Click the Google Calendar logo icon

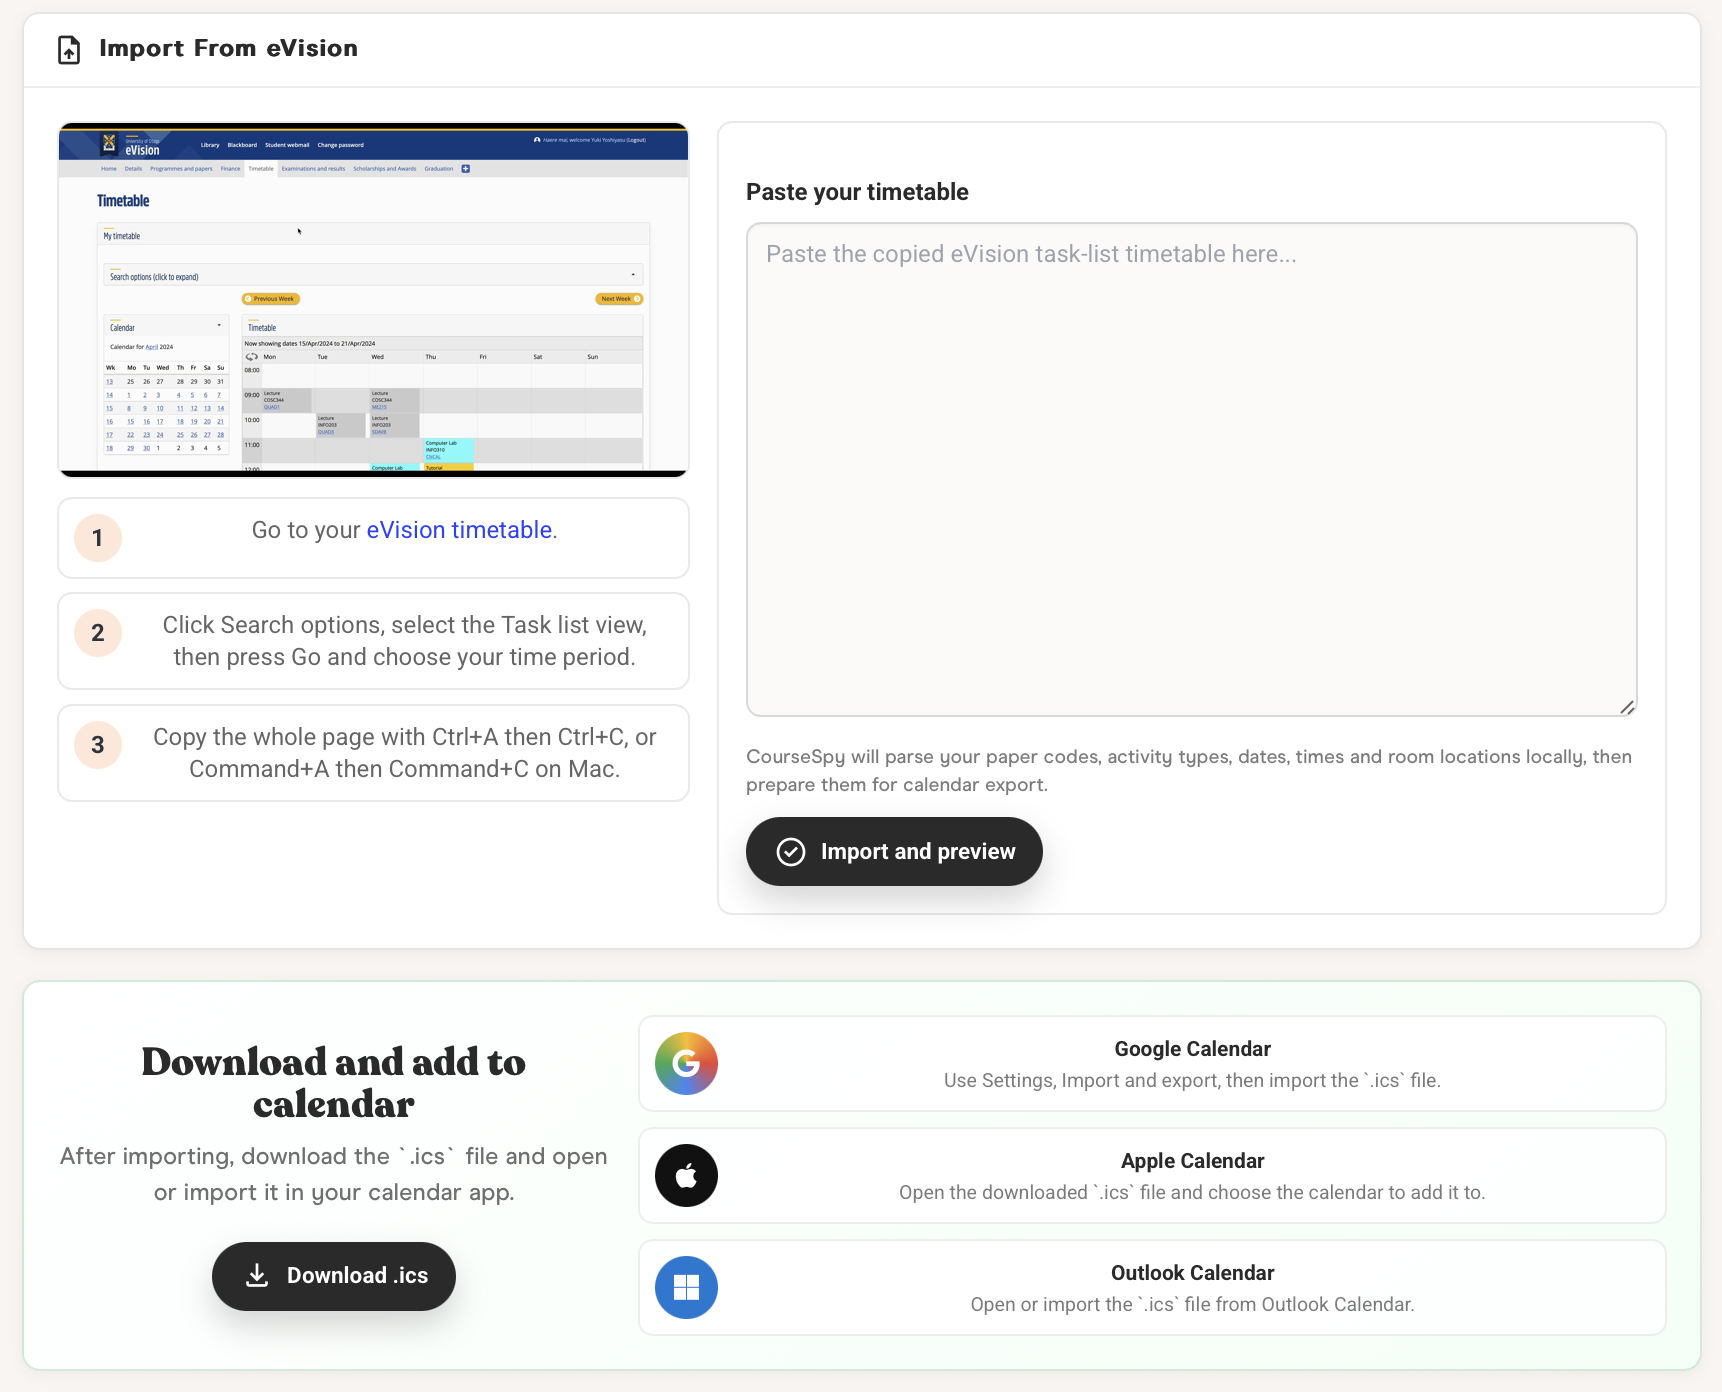coord(686,1064)
